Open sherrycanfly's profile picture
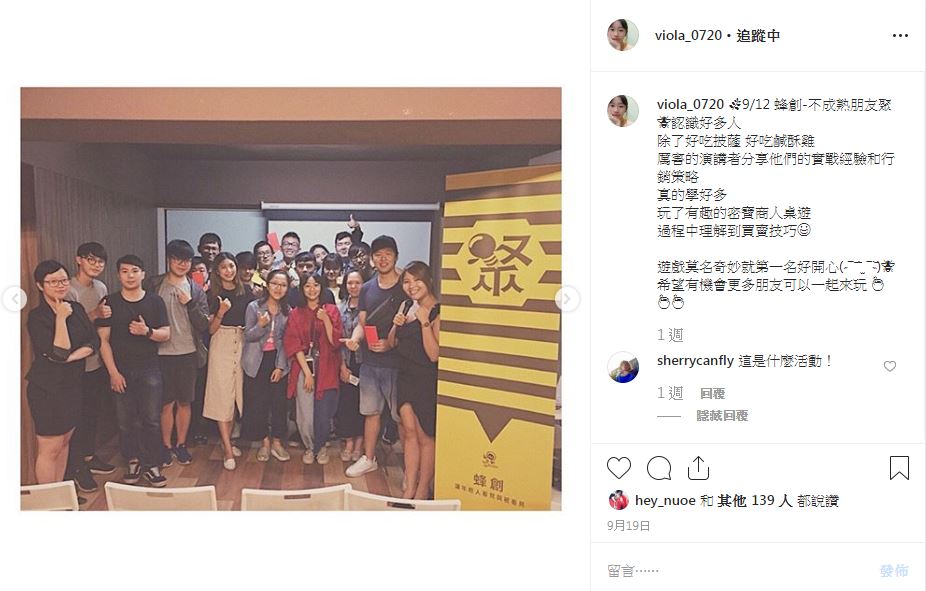Screen dimensions: 926x591 [x=623, y=367]
